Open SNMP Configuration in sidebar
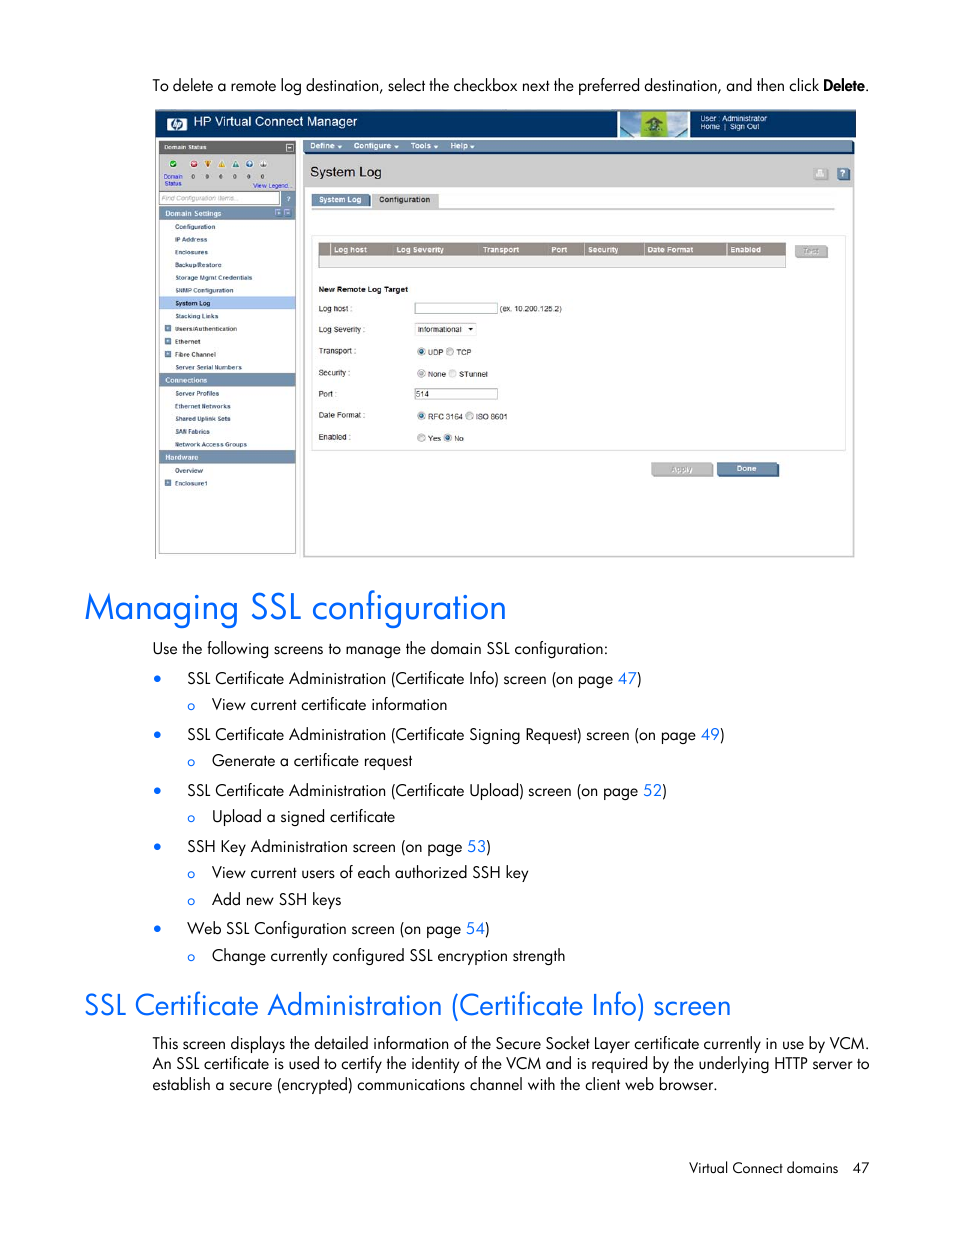The height and width of the screenshot is (1235, 954). 204,291
